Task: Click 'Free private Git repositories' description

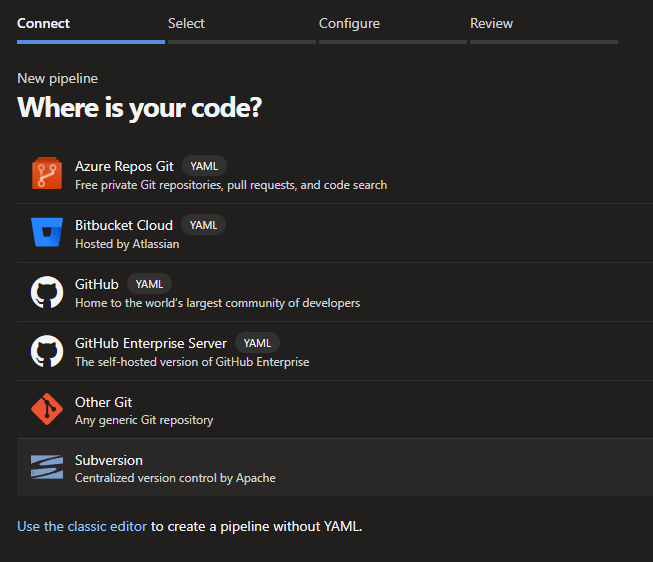Action: click(231, 185)
